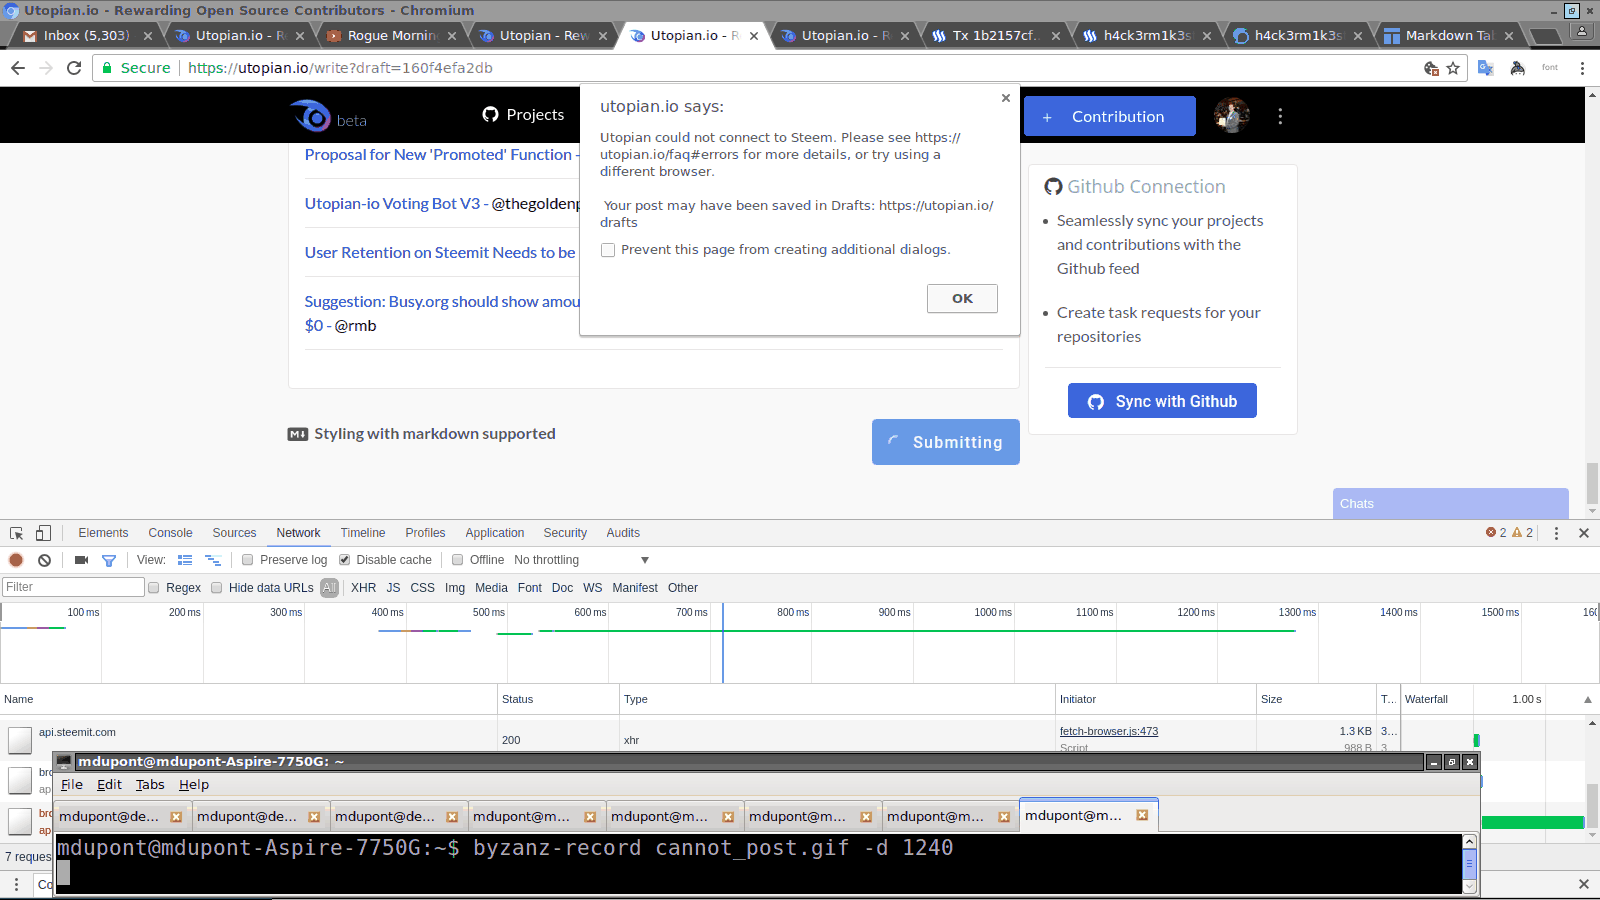Check 'Prevent this page from creating additional dialogs'
Screen dimensions: 1600x900
point(608,250)
